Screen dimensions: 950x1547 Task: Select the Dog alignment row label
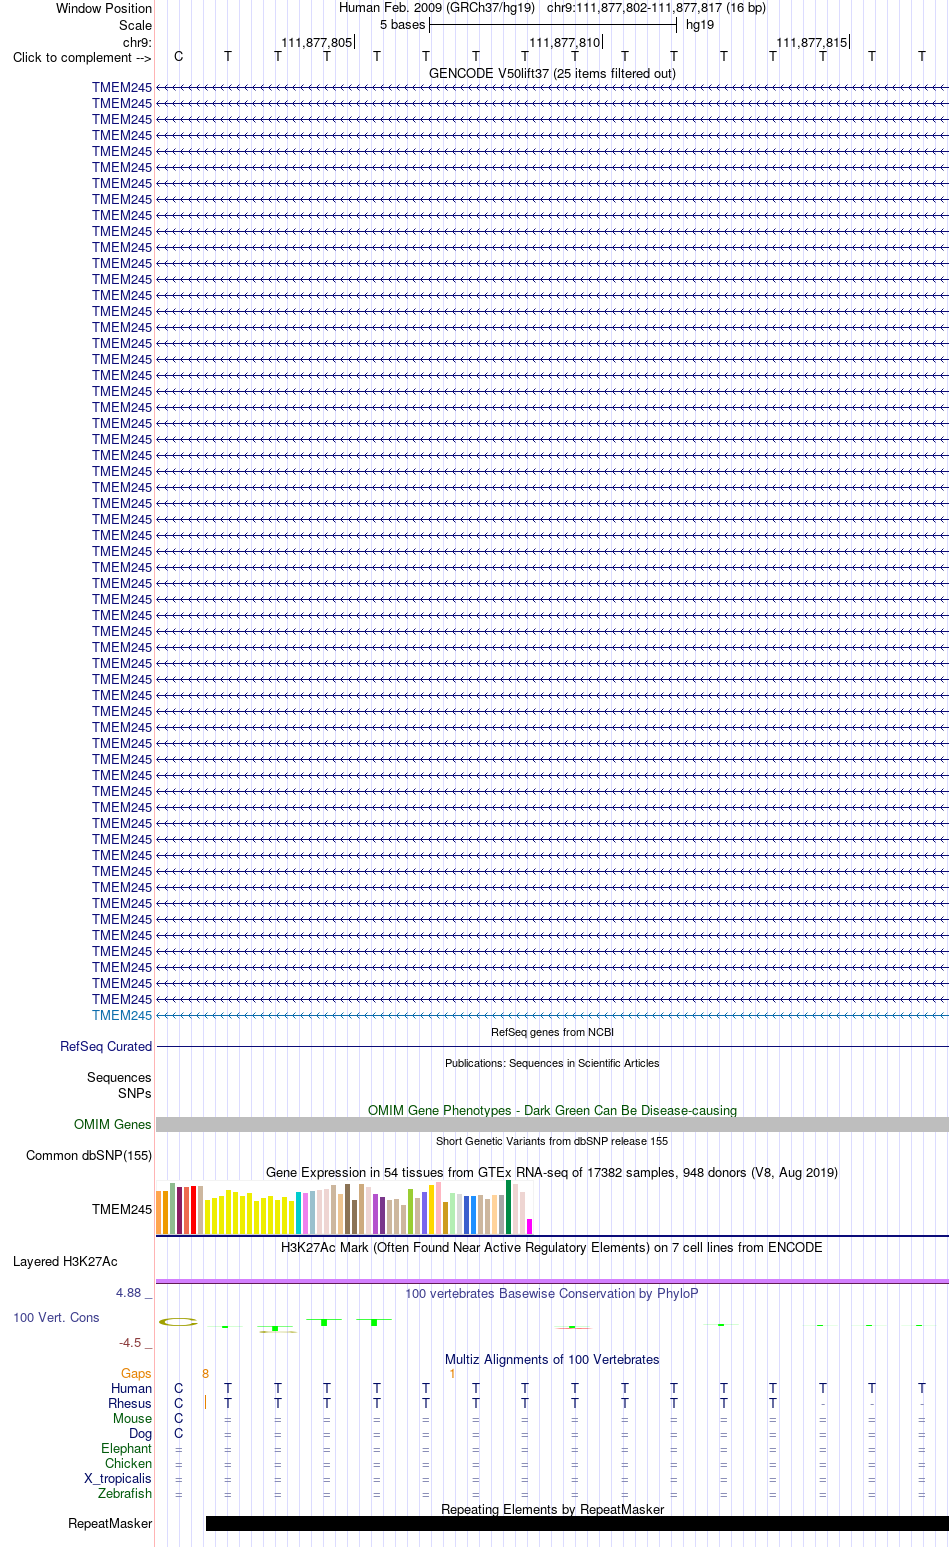pos(141,1433)
